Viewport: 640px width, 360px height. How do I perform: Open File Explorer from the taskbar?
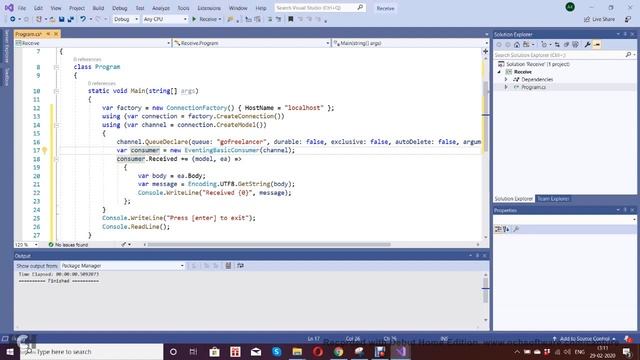pos(297,352)
